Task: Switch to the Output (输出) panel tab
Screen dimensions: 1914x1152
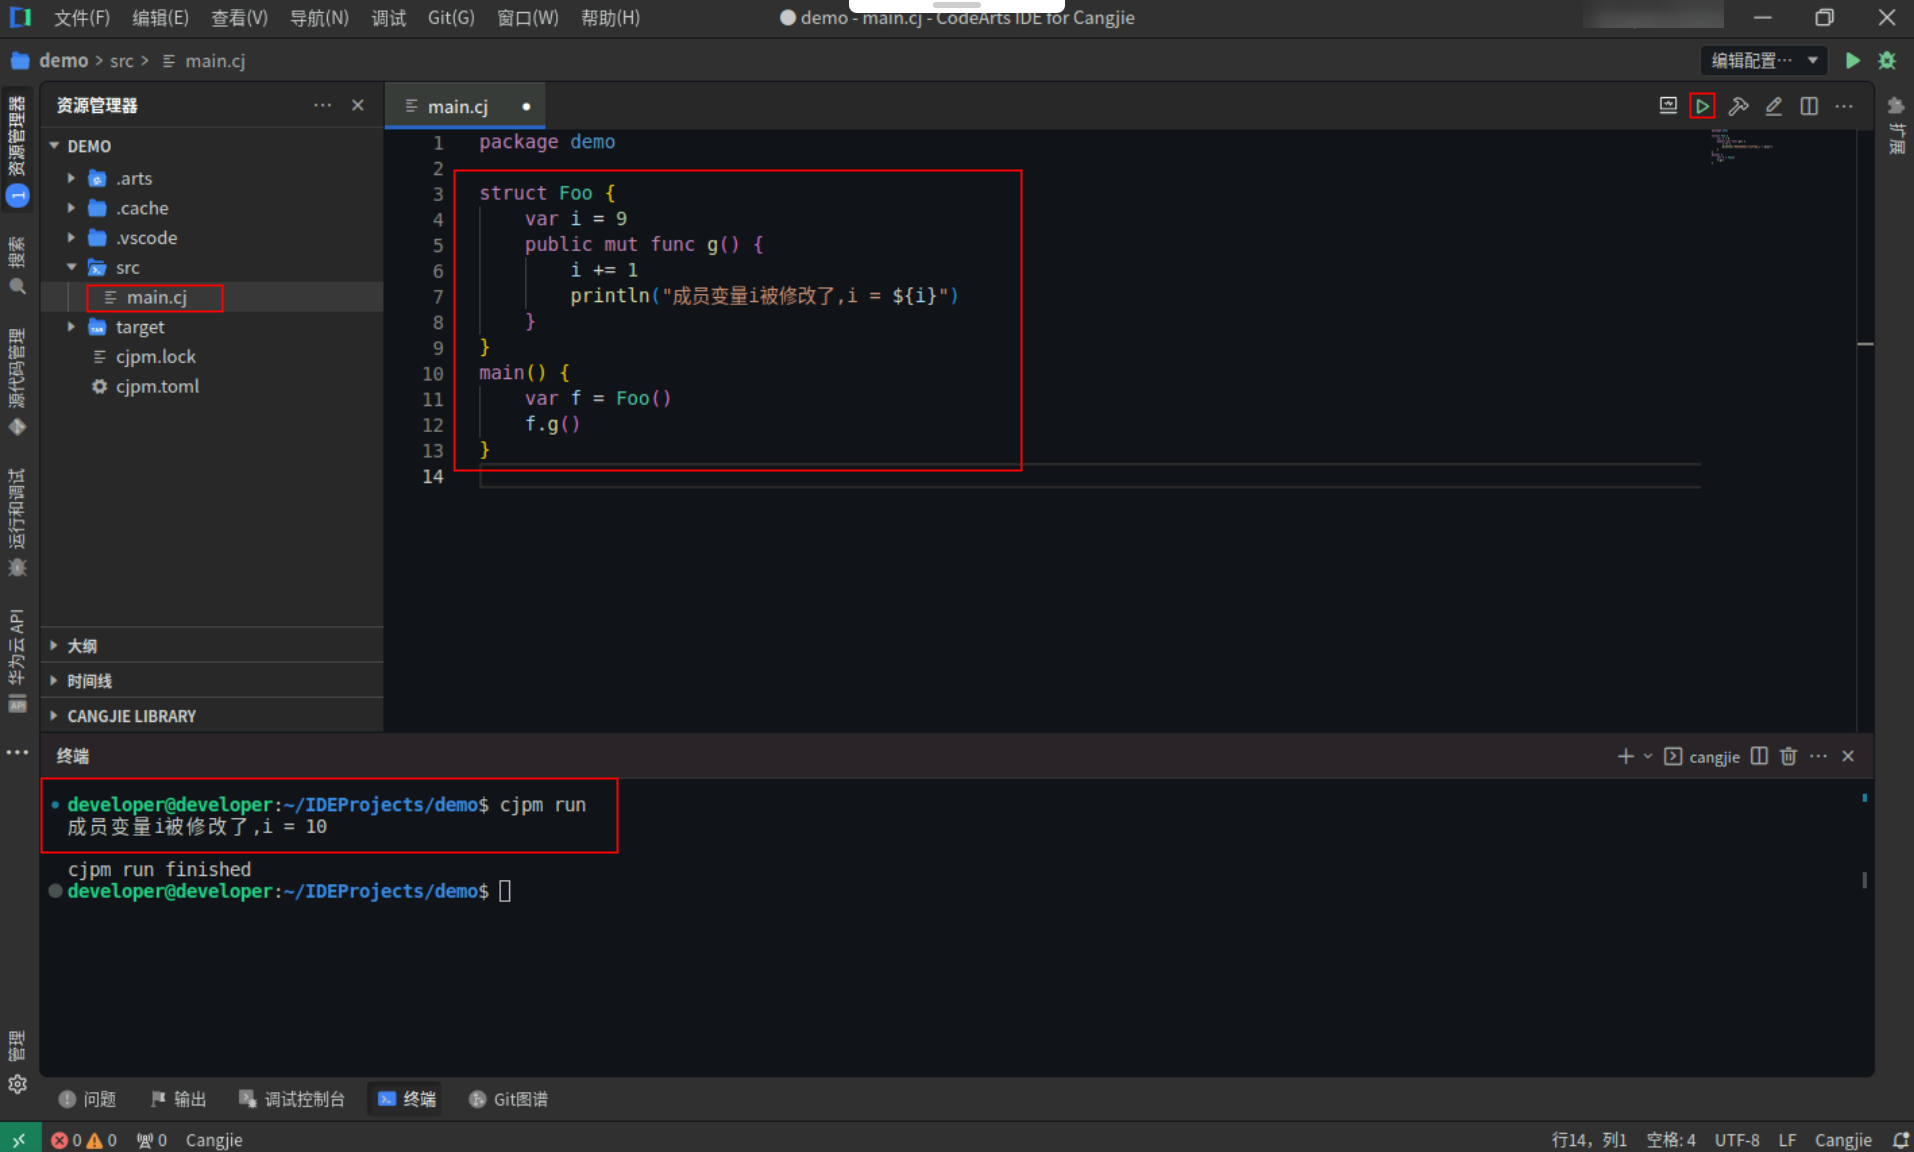Action: [x=178, y=1099]
